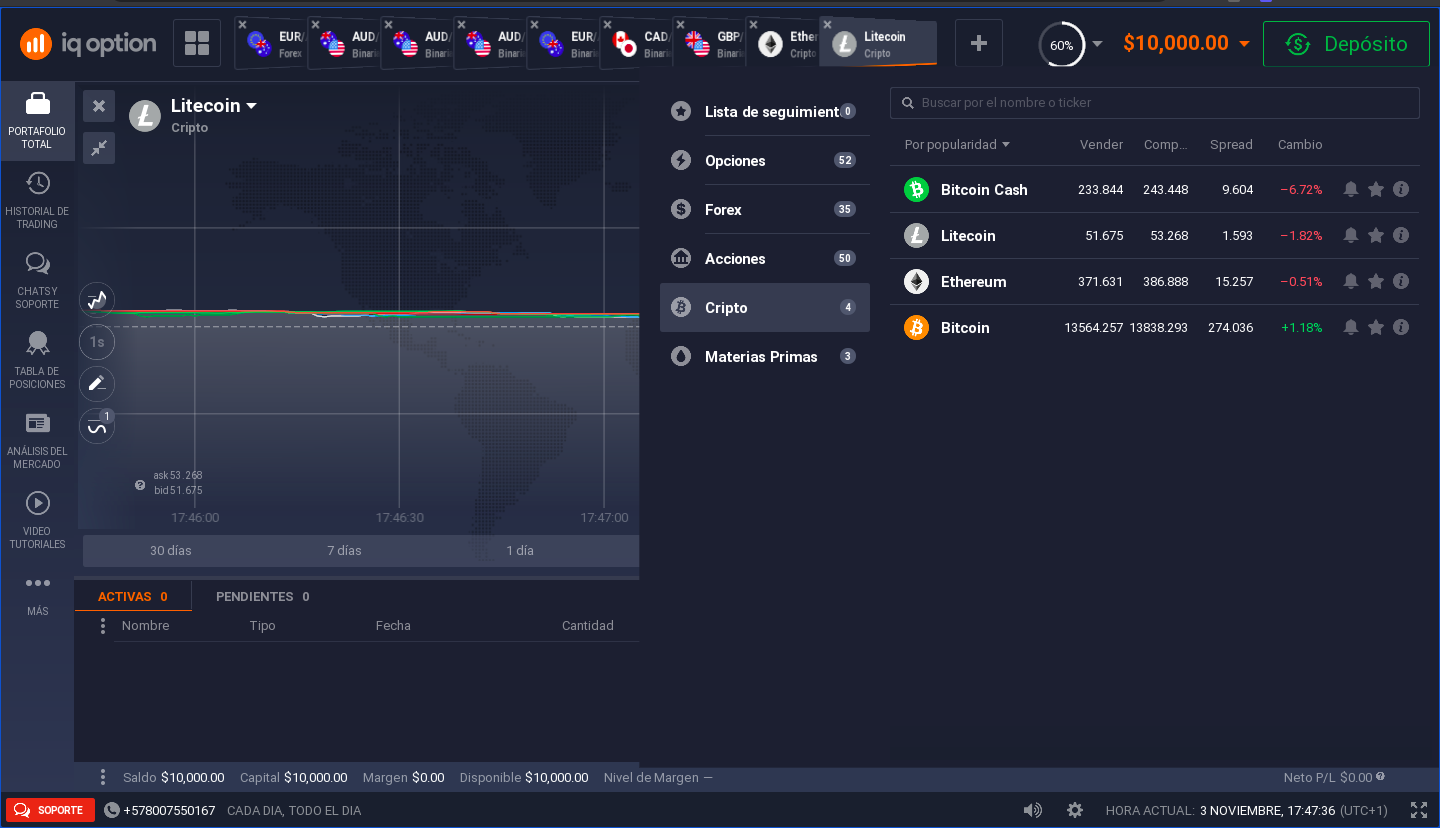Expand the 60% progress dropdown arrow

coord(1097,44)
